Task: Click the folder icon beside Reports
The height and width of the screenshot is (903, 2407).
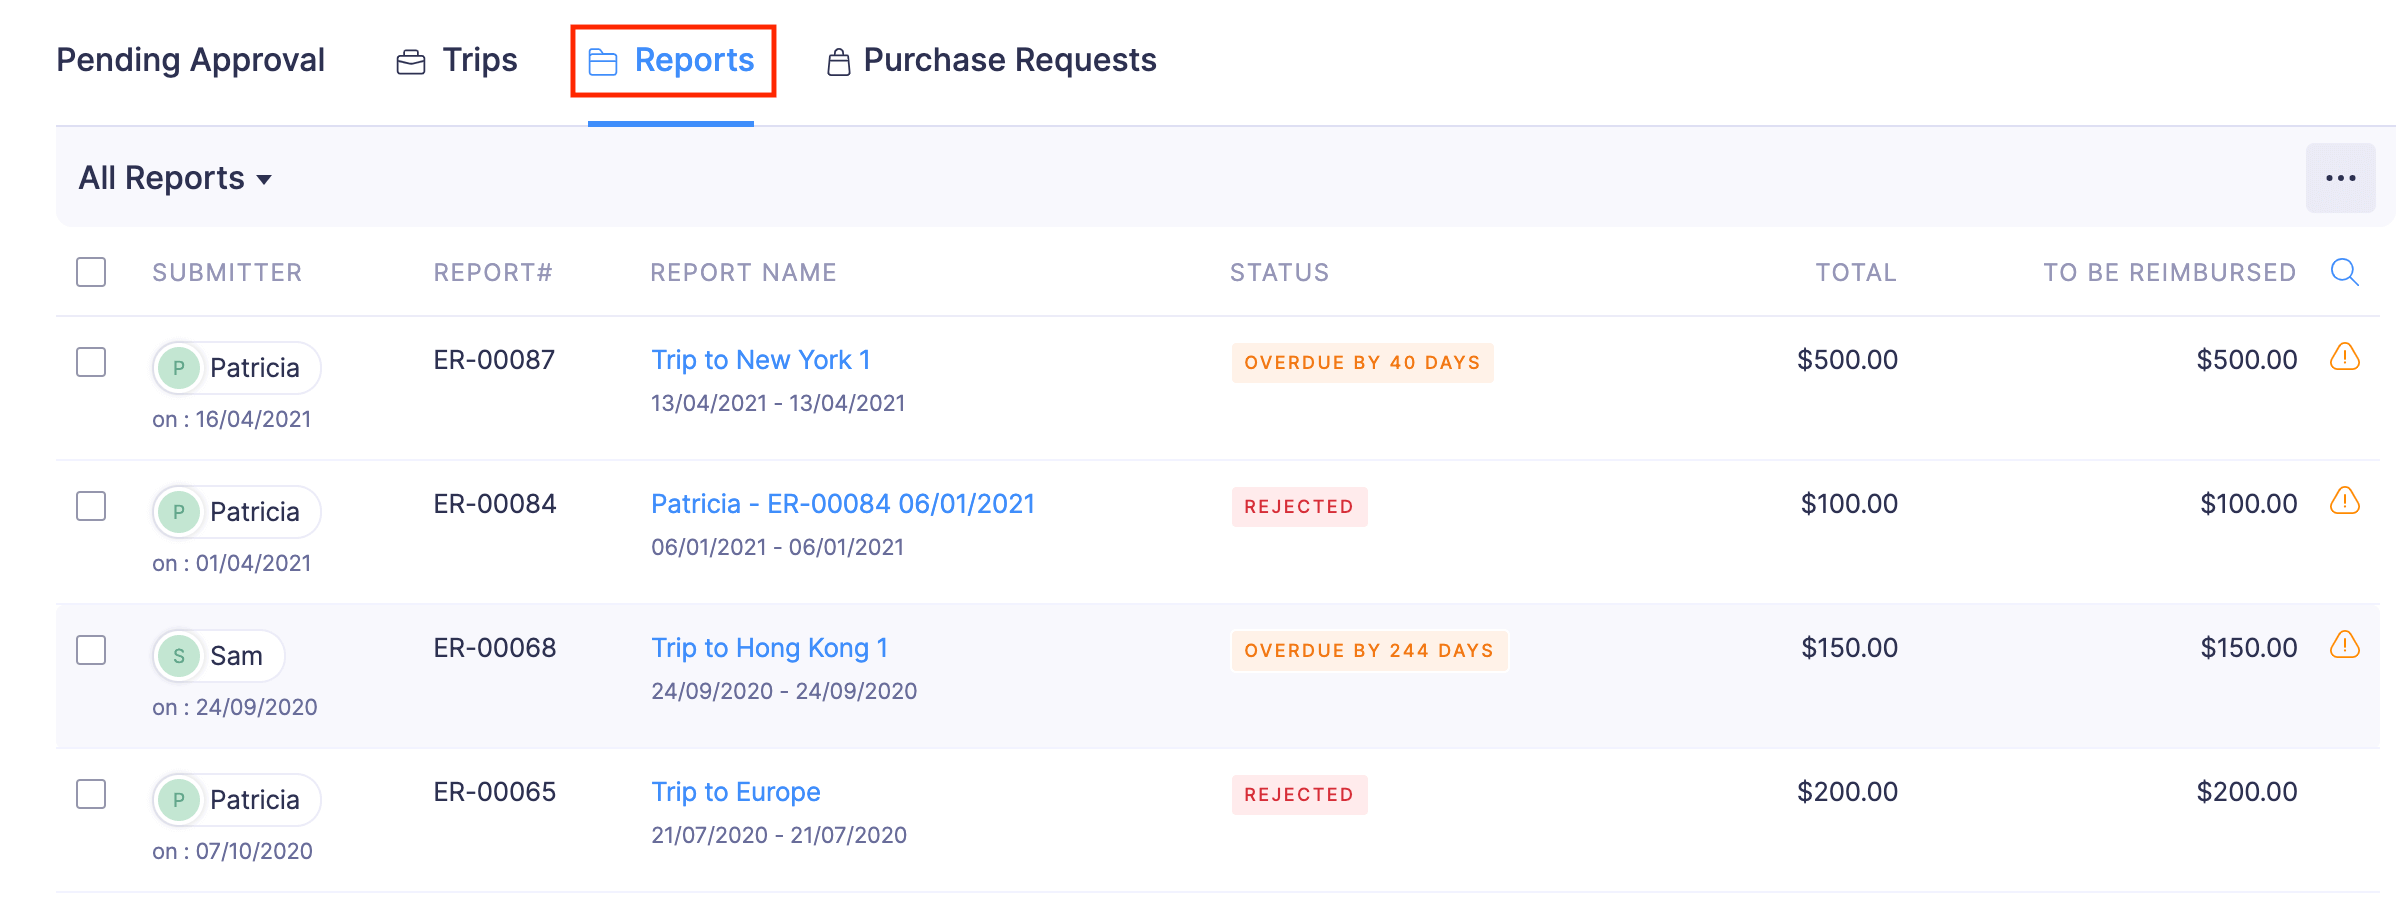Action: pyautogui.click(x=601, y=60)
